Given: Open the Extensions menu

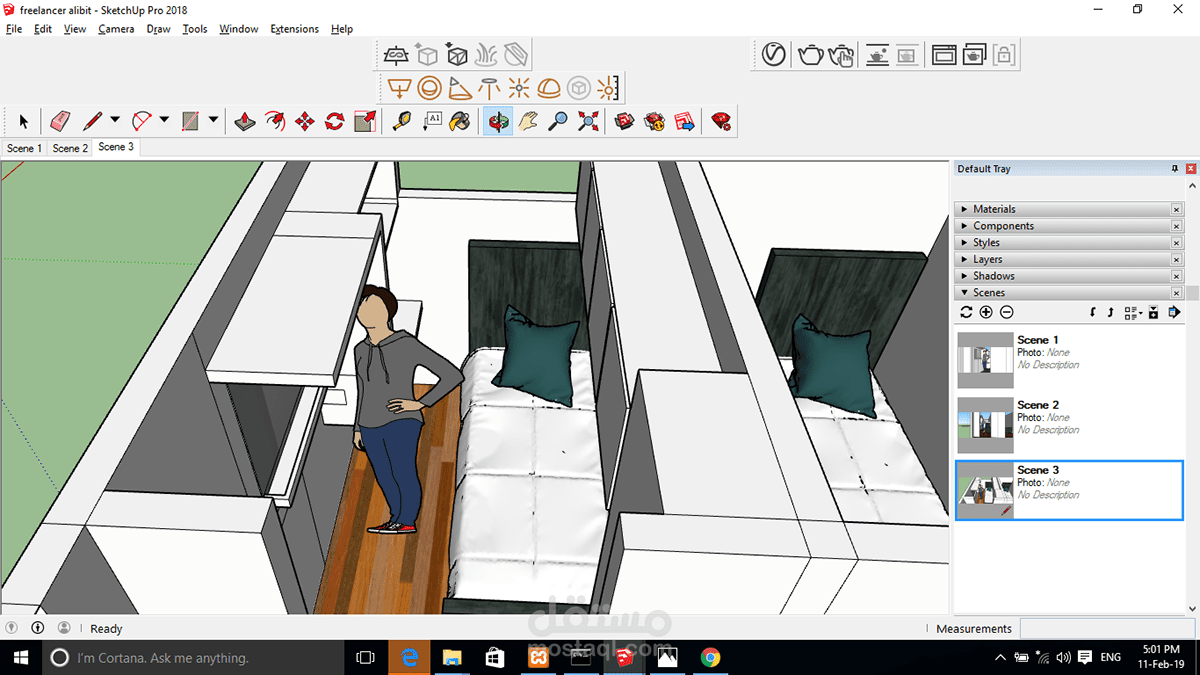Looking at the screenshot, I should tap(295, 29).
